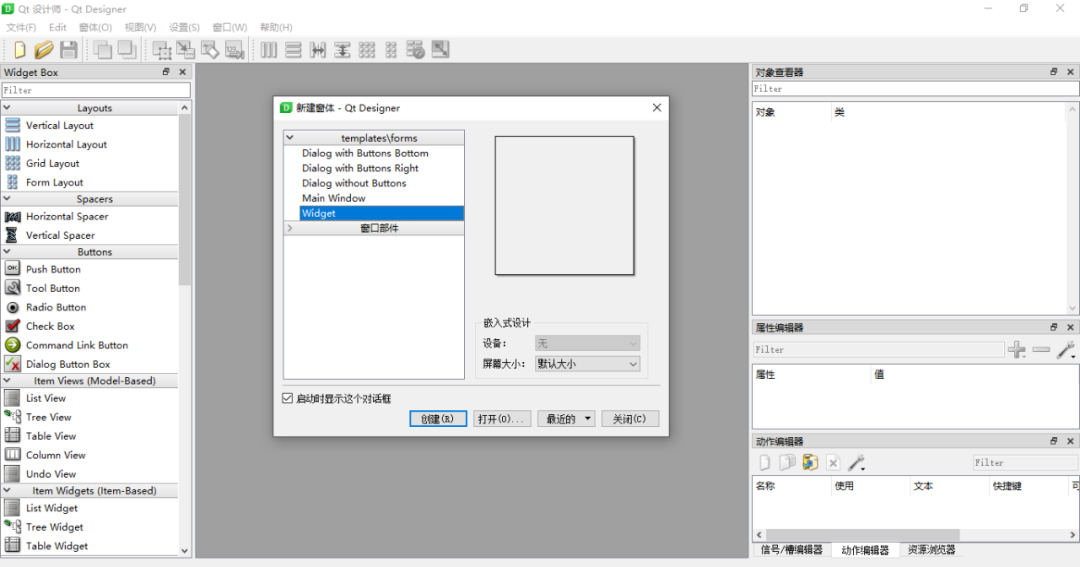Screen dimensions: 1080x567
Task: Click the 关闭(C) button
Action: [x=630, y=419]
